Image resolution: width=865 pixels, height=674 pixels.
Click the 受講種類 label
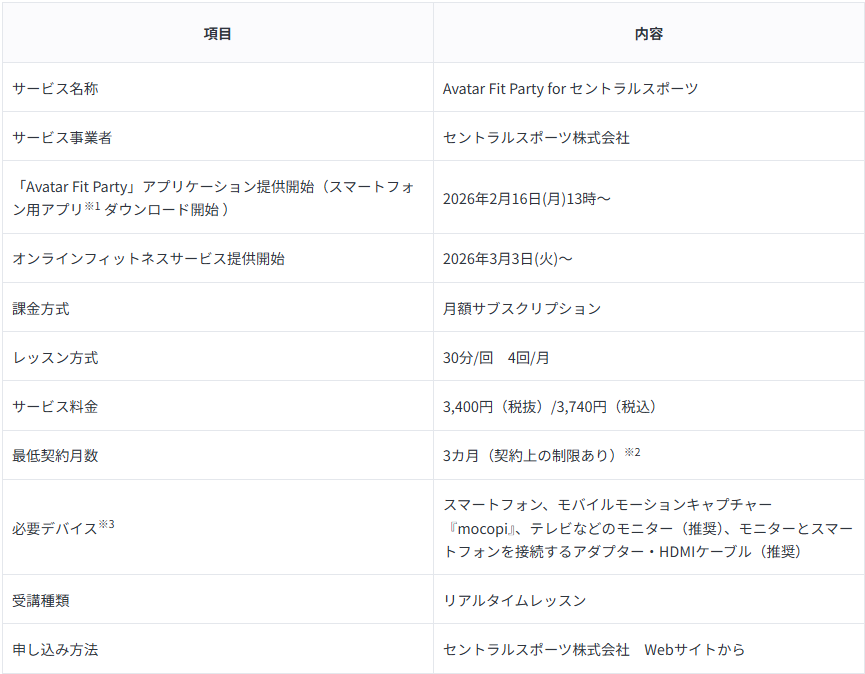click(x=41, y=600)
